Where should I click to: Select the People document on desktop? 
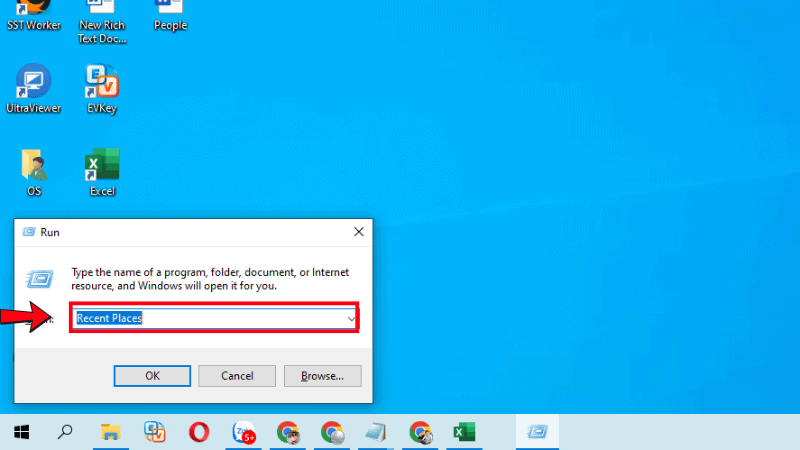pos(170,14)
